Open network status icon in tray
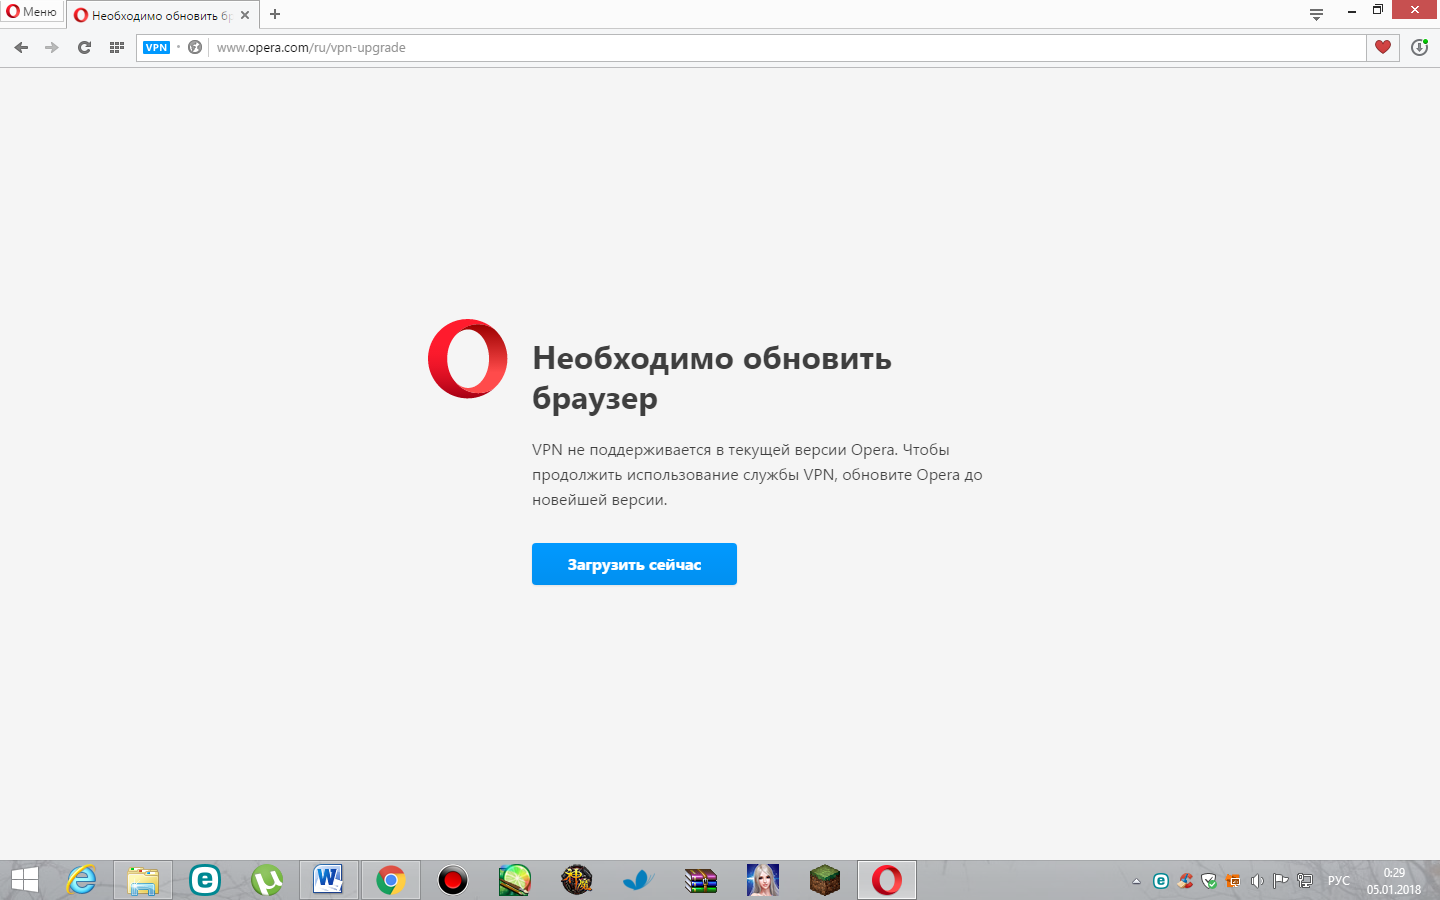Viewport: 1440px width, 900px height. pyautogui.click(x=1305, y=881)
